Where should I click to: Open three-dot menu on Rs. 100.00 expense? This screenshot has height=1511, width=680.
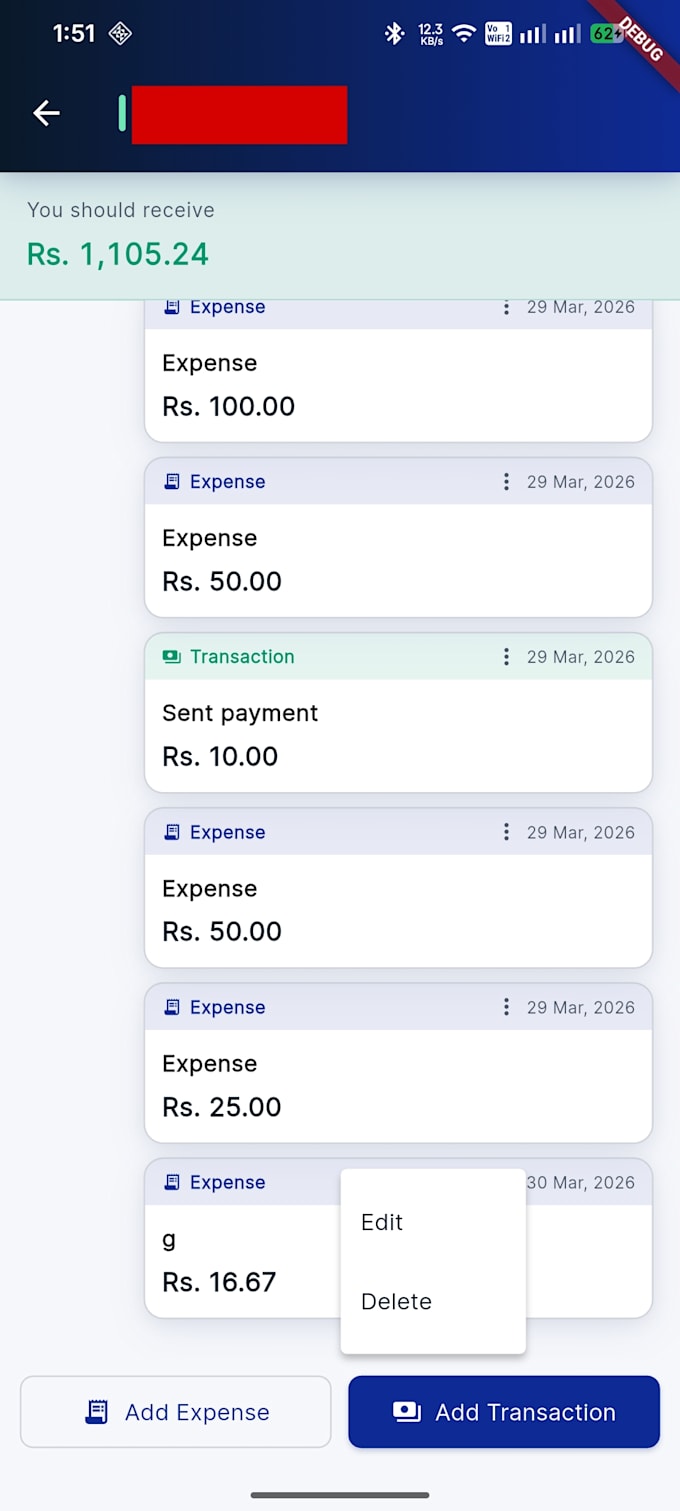(x=506, y=307)
